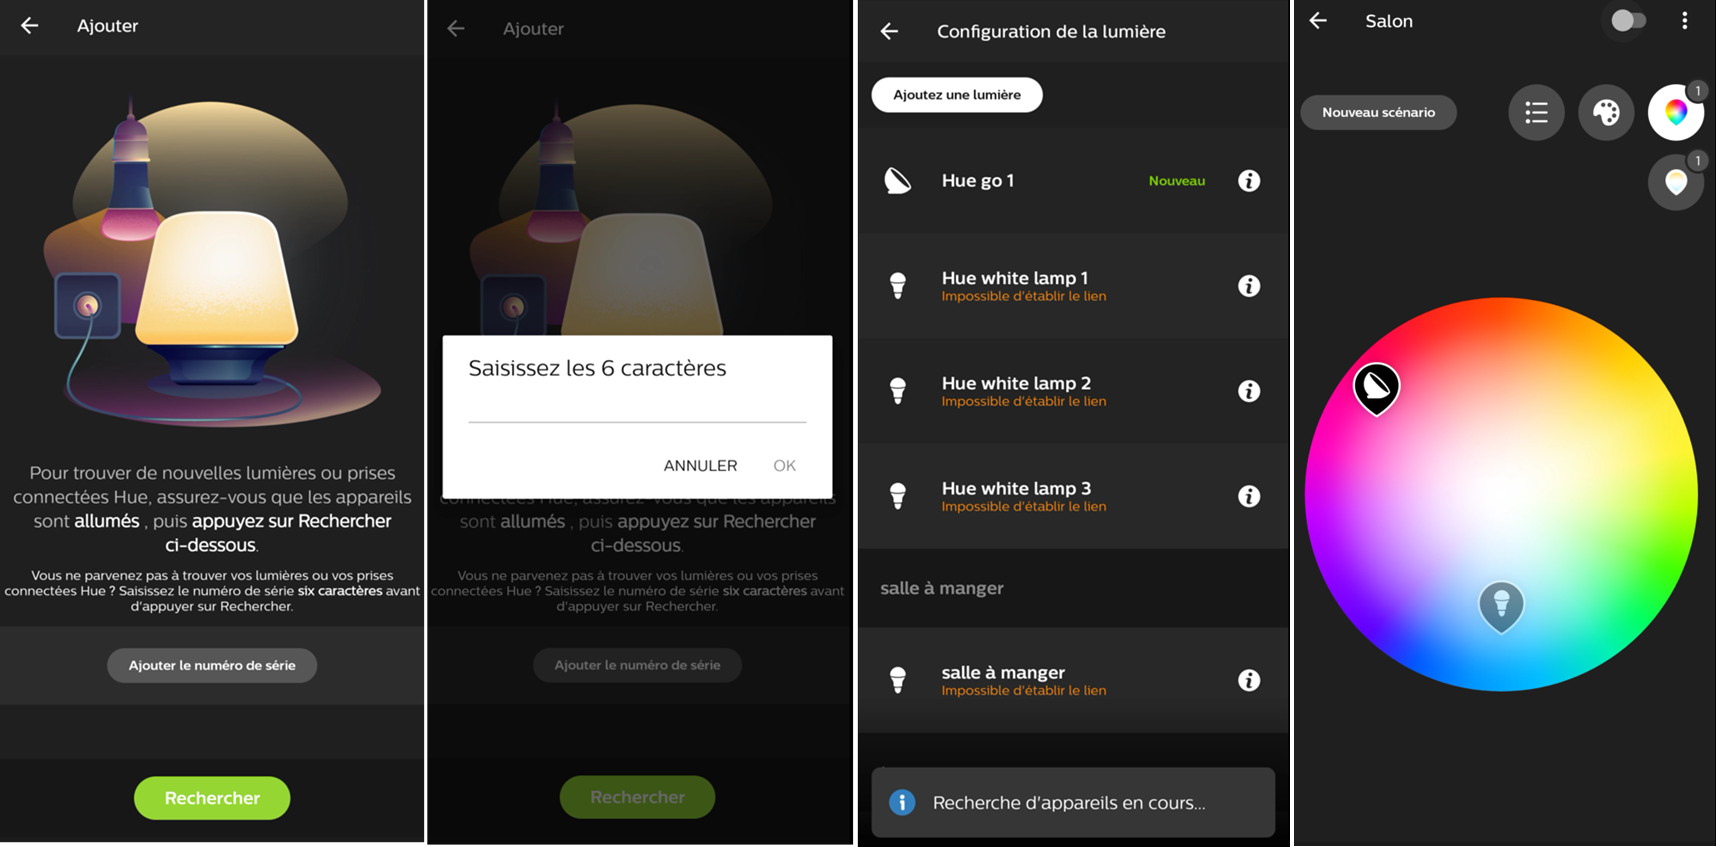
Task: Select Hue go marker on color wheel
Action: 1376,388
